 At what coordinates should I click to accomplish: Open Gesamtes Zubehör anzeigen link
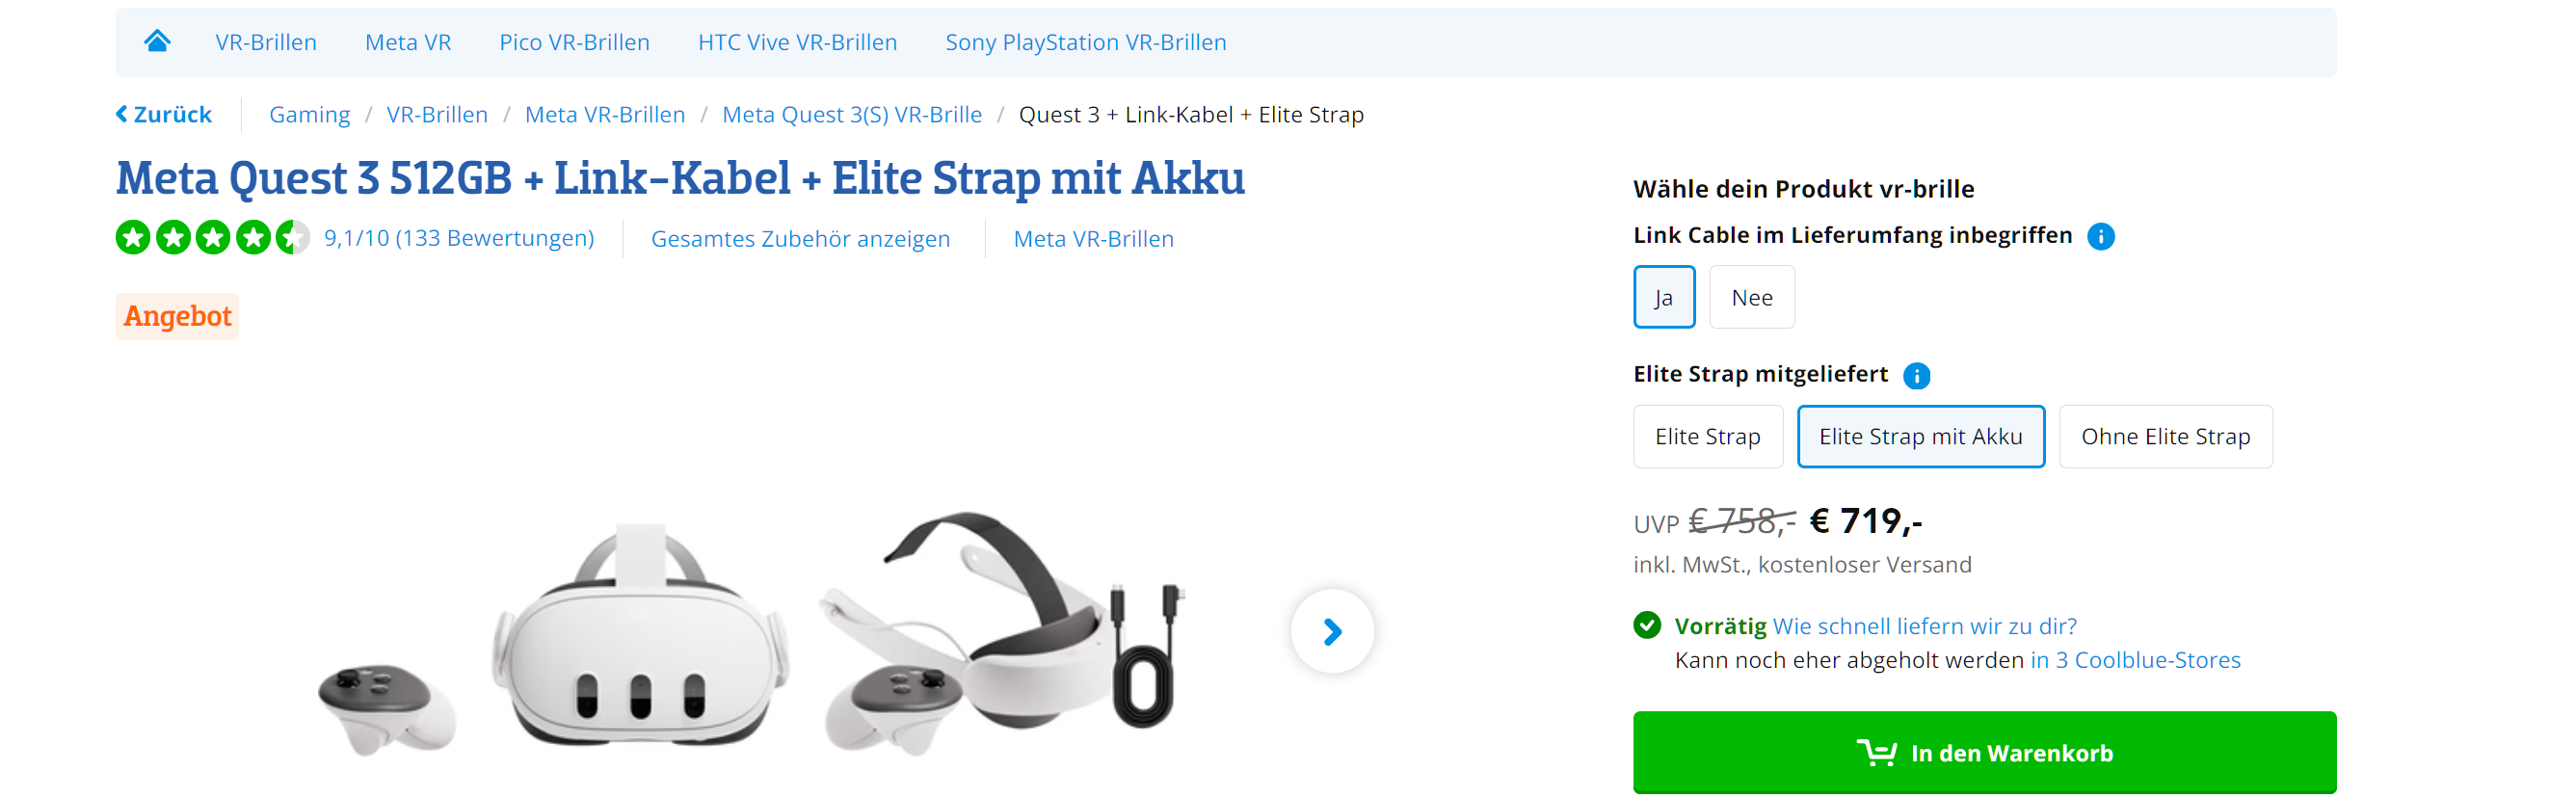(x=800, y=239)
